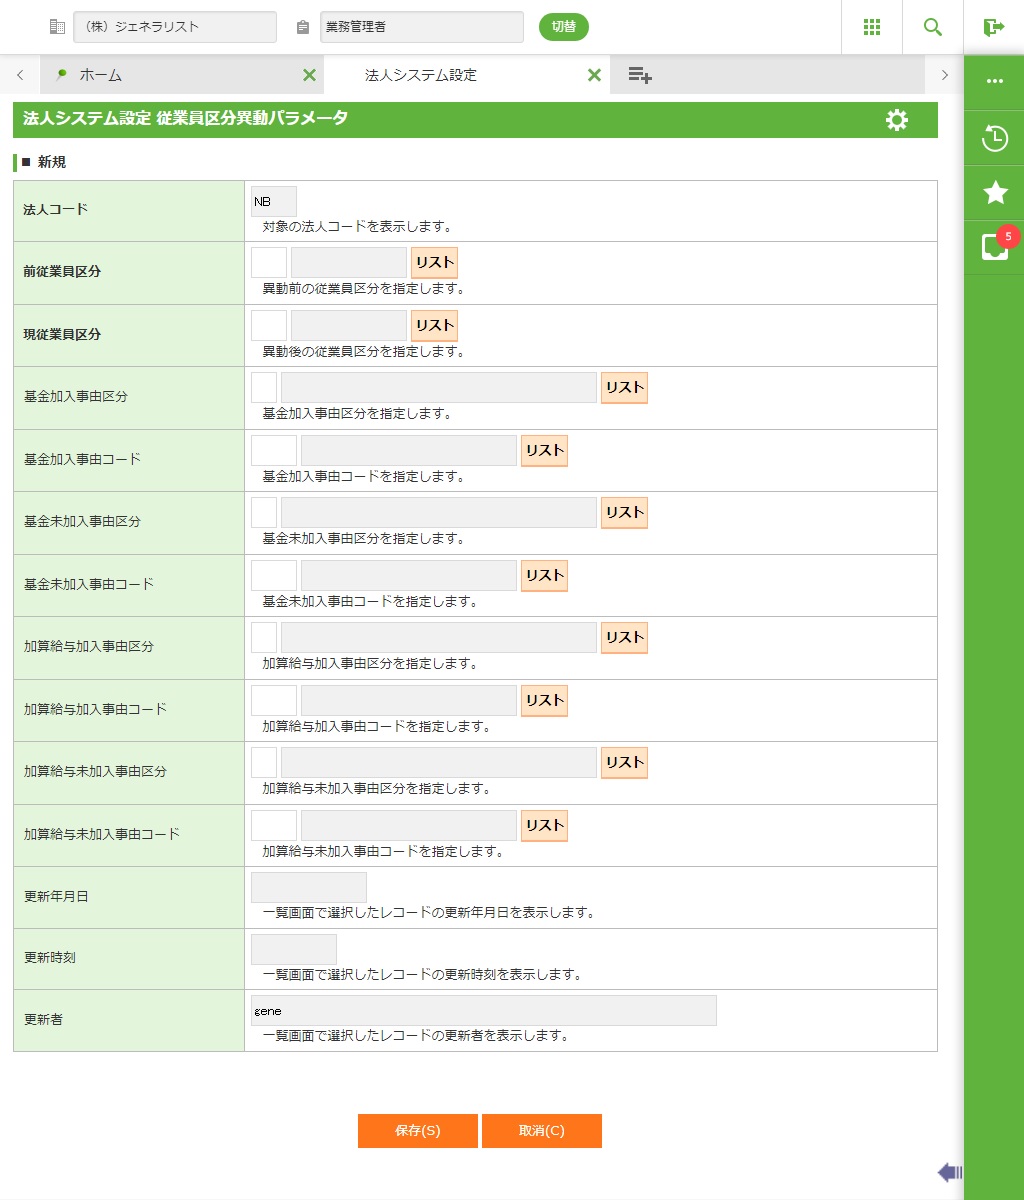Close the ホーム tab
This screenshot has height=1200, width=1024.
309,75
